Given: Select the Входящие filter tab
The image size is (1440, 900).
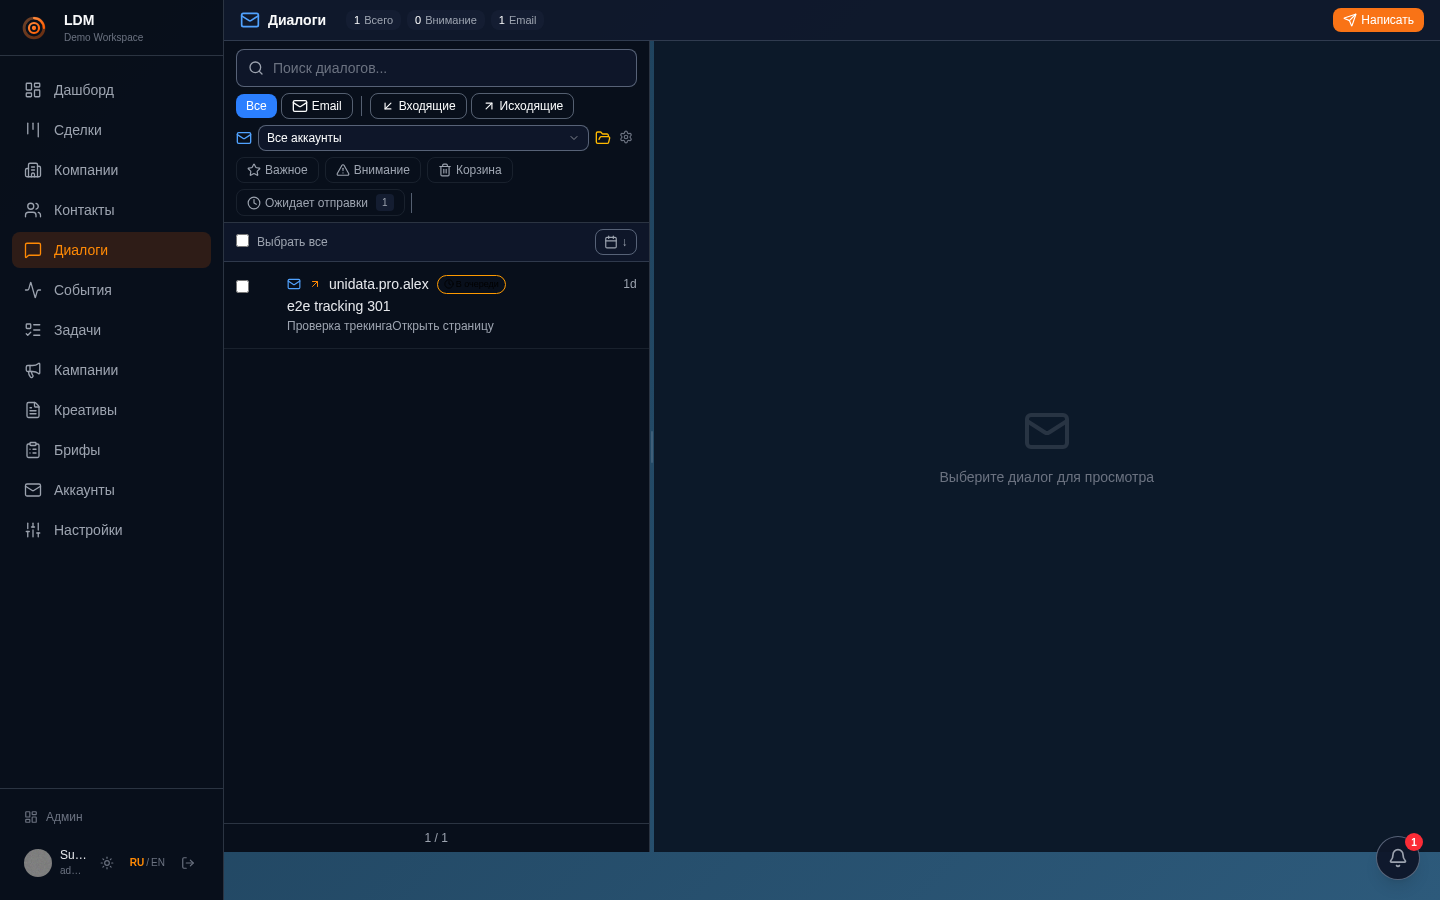Looking at the screenshot, I should pyautogui.click(x=418, y=106).
